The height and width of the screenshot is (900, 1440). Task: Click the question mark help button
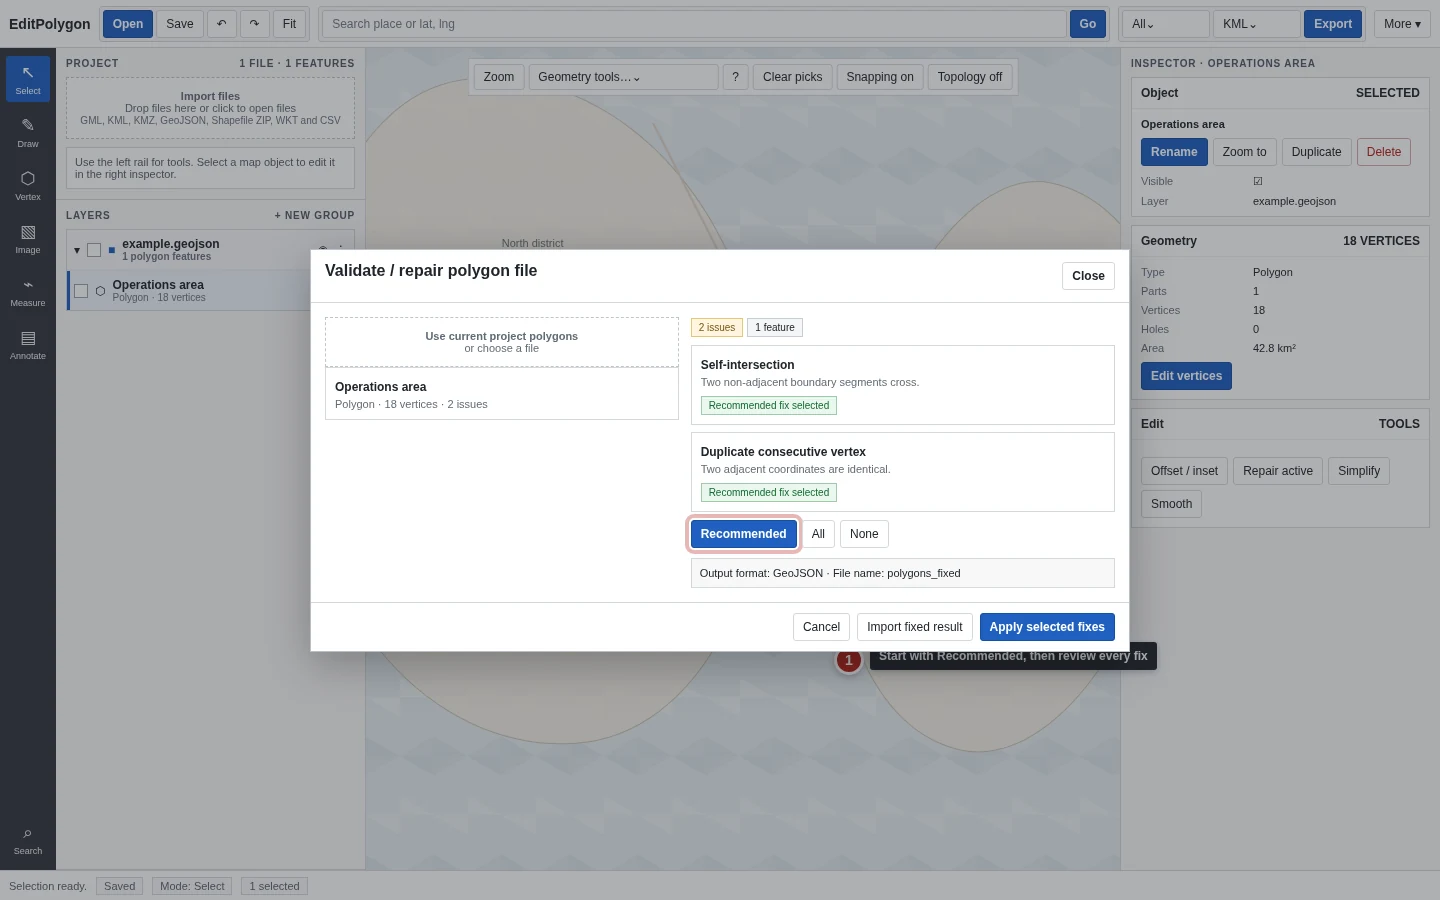(735, 77)
